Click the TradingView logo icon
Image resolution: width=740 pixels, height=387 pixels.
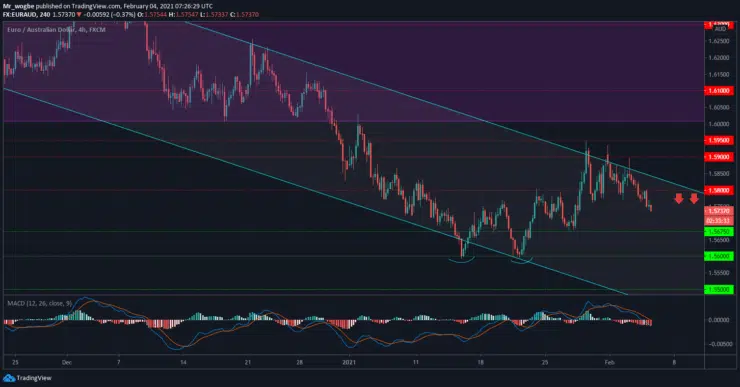click(8, 378)
